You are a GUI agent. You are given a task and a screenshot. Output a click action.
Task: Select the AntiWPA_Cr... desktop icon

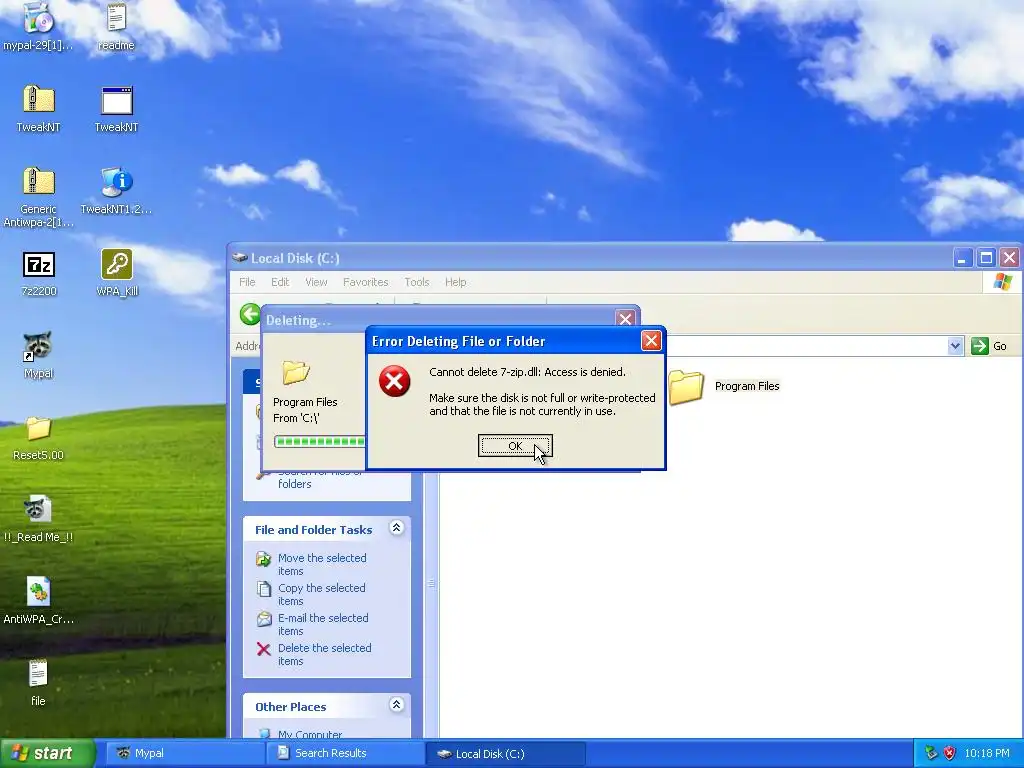(39, 601)
